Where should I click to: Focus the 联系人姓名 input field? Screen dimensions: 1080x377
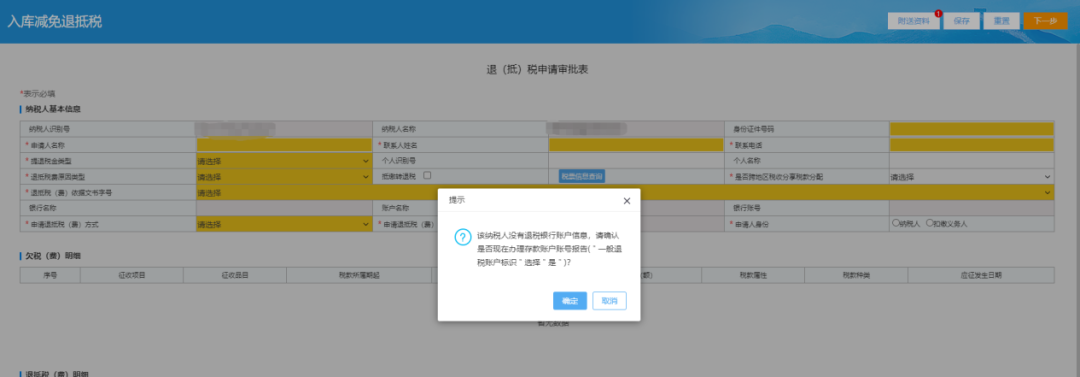pyautogui.click(x=636, y=145)
